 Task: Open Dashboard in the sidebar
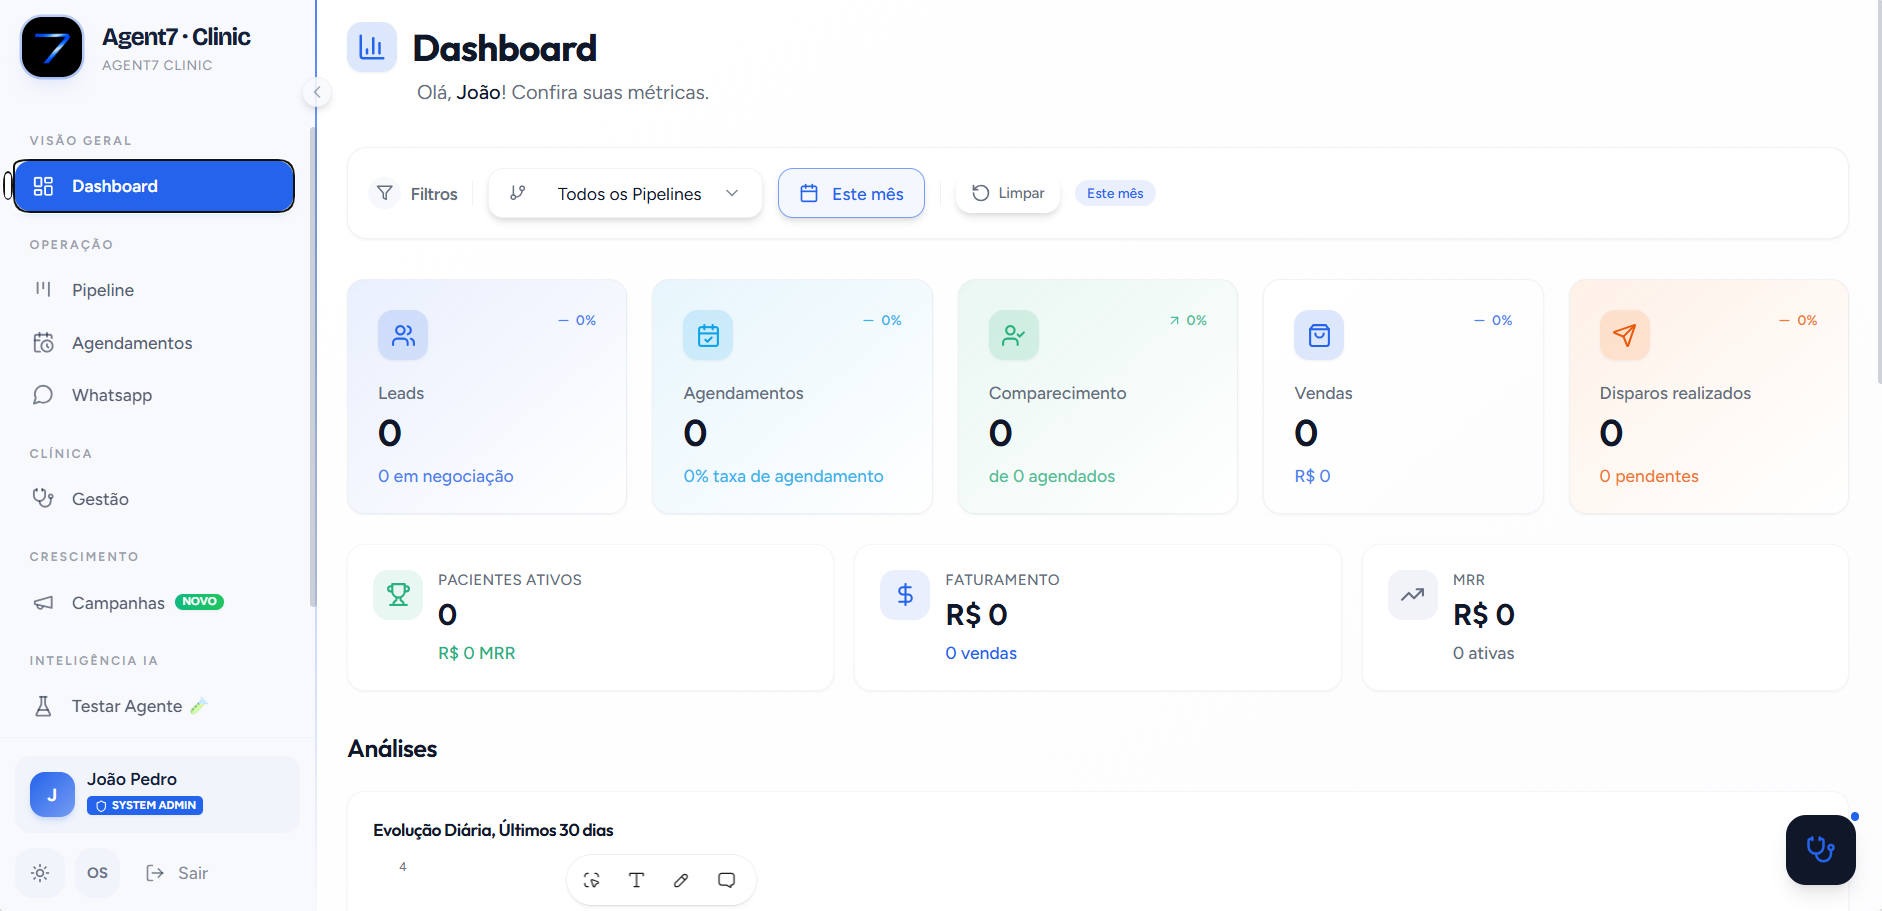[154, 186]
